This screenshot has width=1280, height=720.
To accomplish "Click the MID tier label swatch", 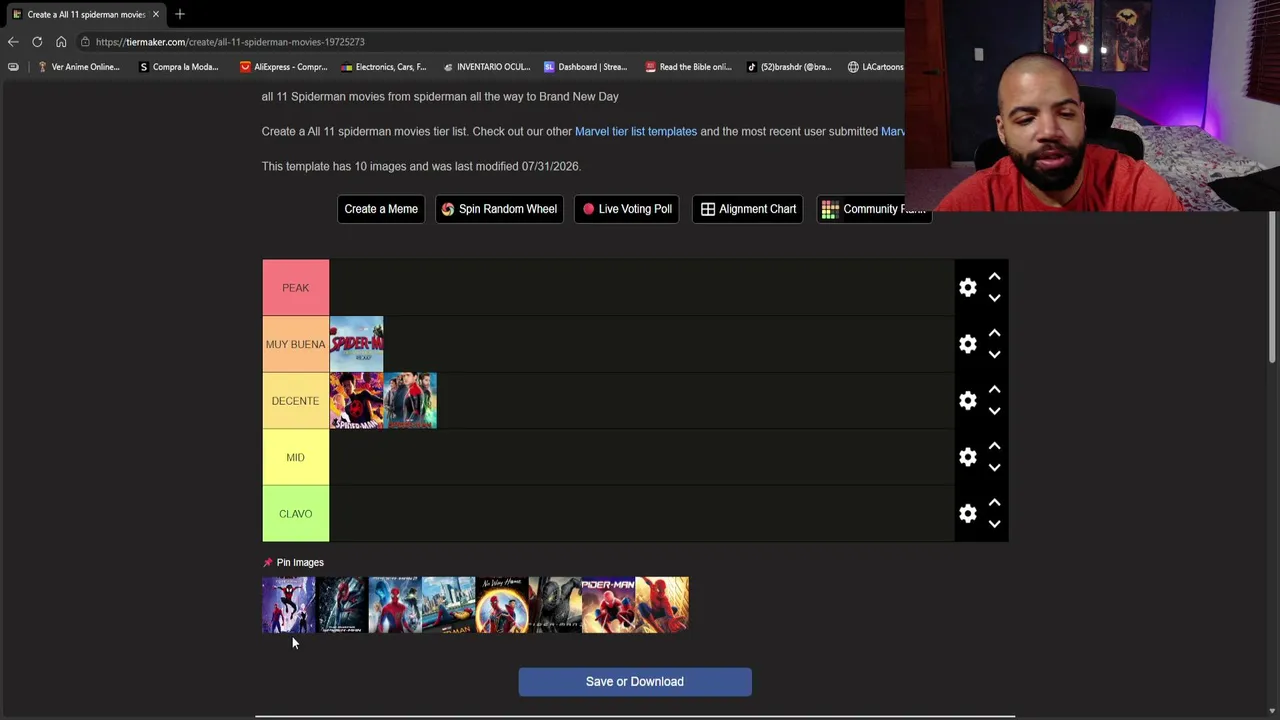I will pyautogui.click(x=295, y=457).
